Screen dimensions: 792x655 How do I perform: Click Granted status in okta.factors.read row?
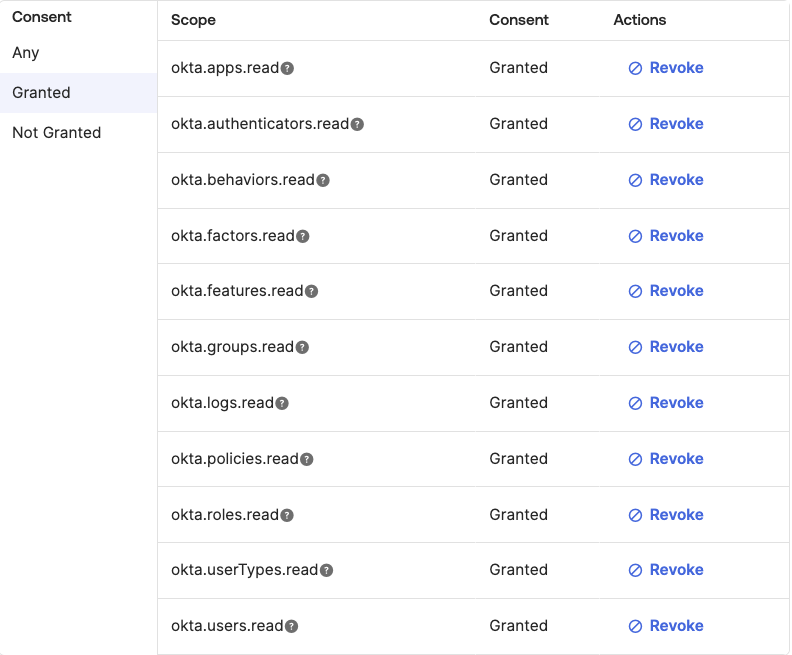(x=518, y=236)
